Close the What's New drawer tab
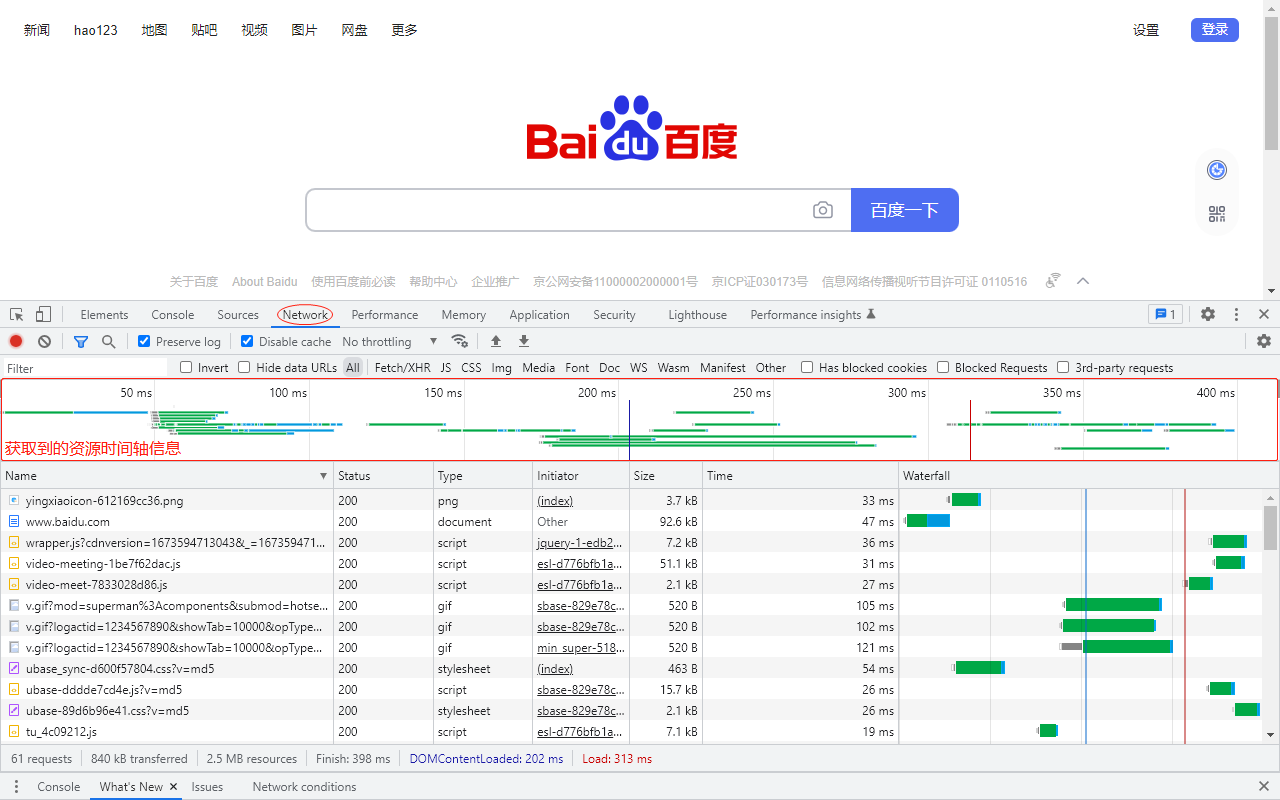1280x800 pixels. click(x=173, y=787)
